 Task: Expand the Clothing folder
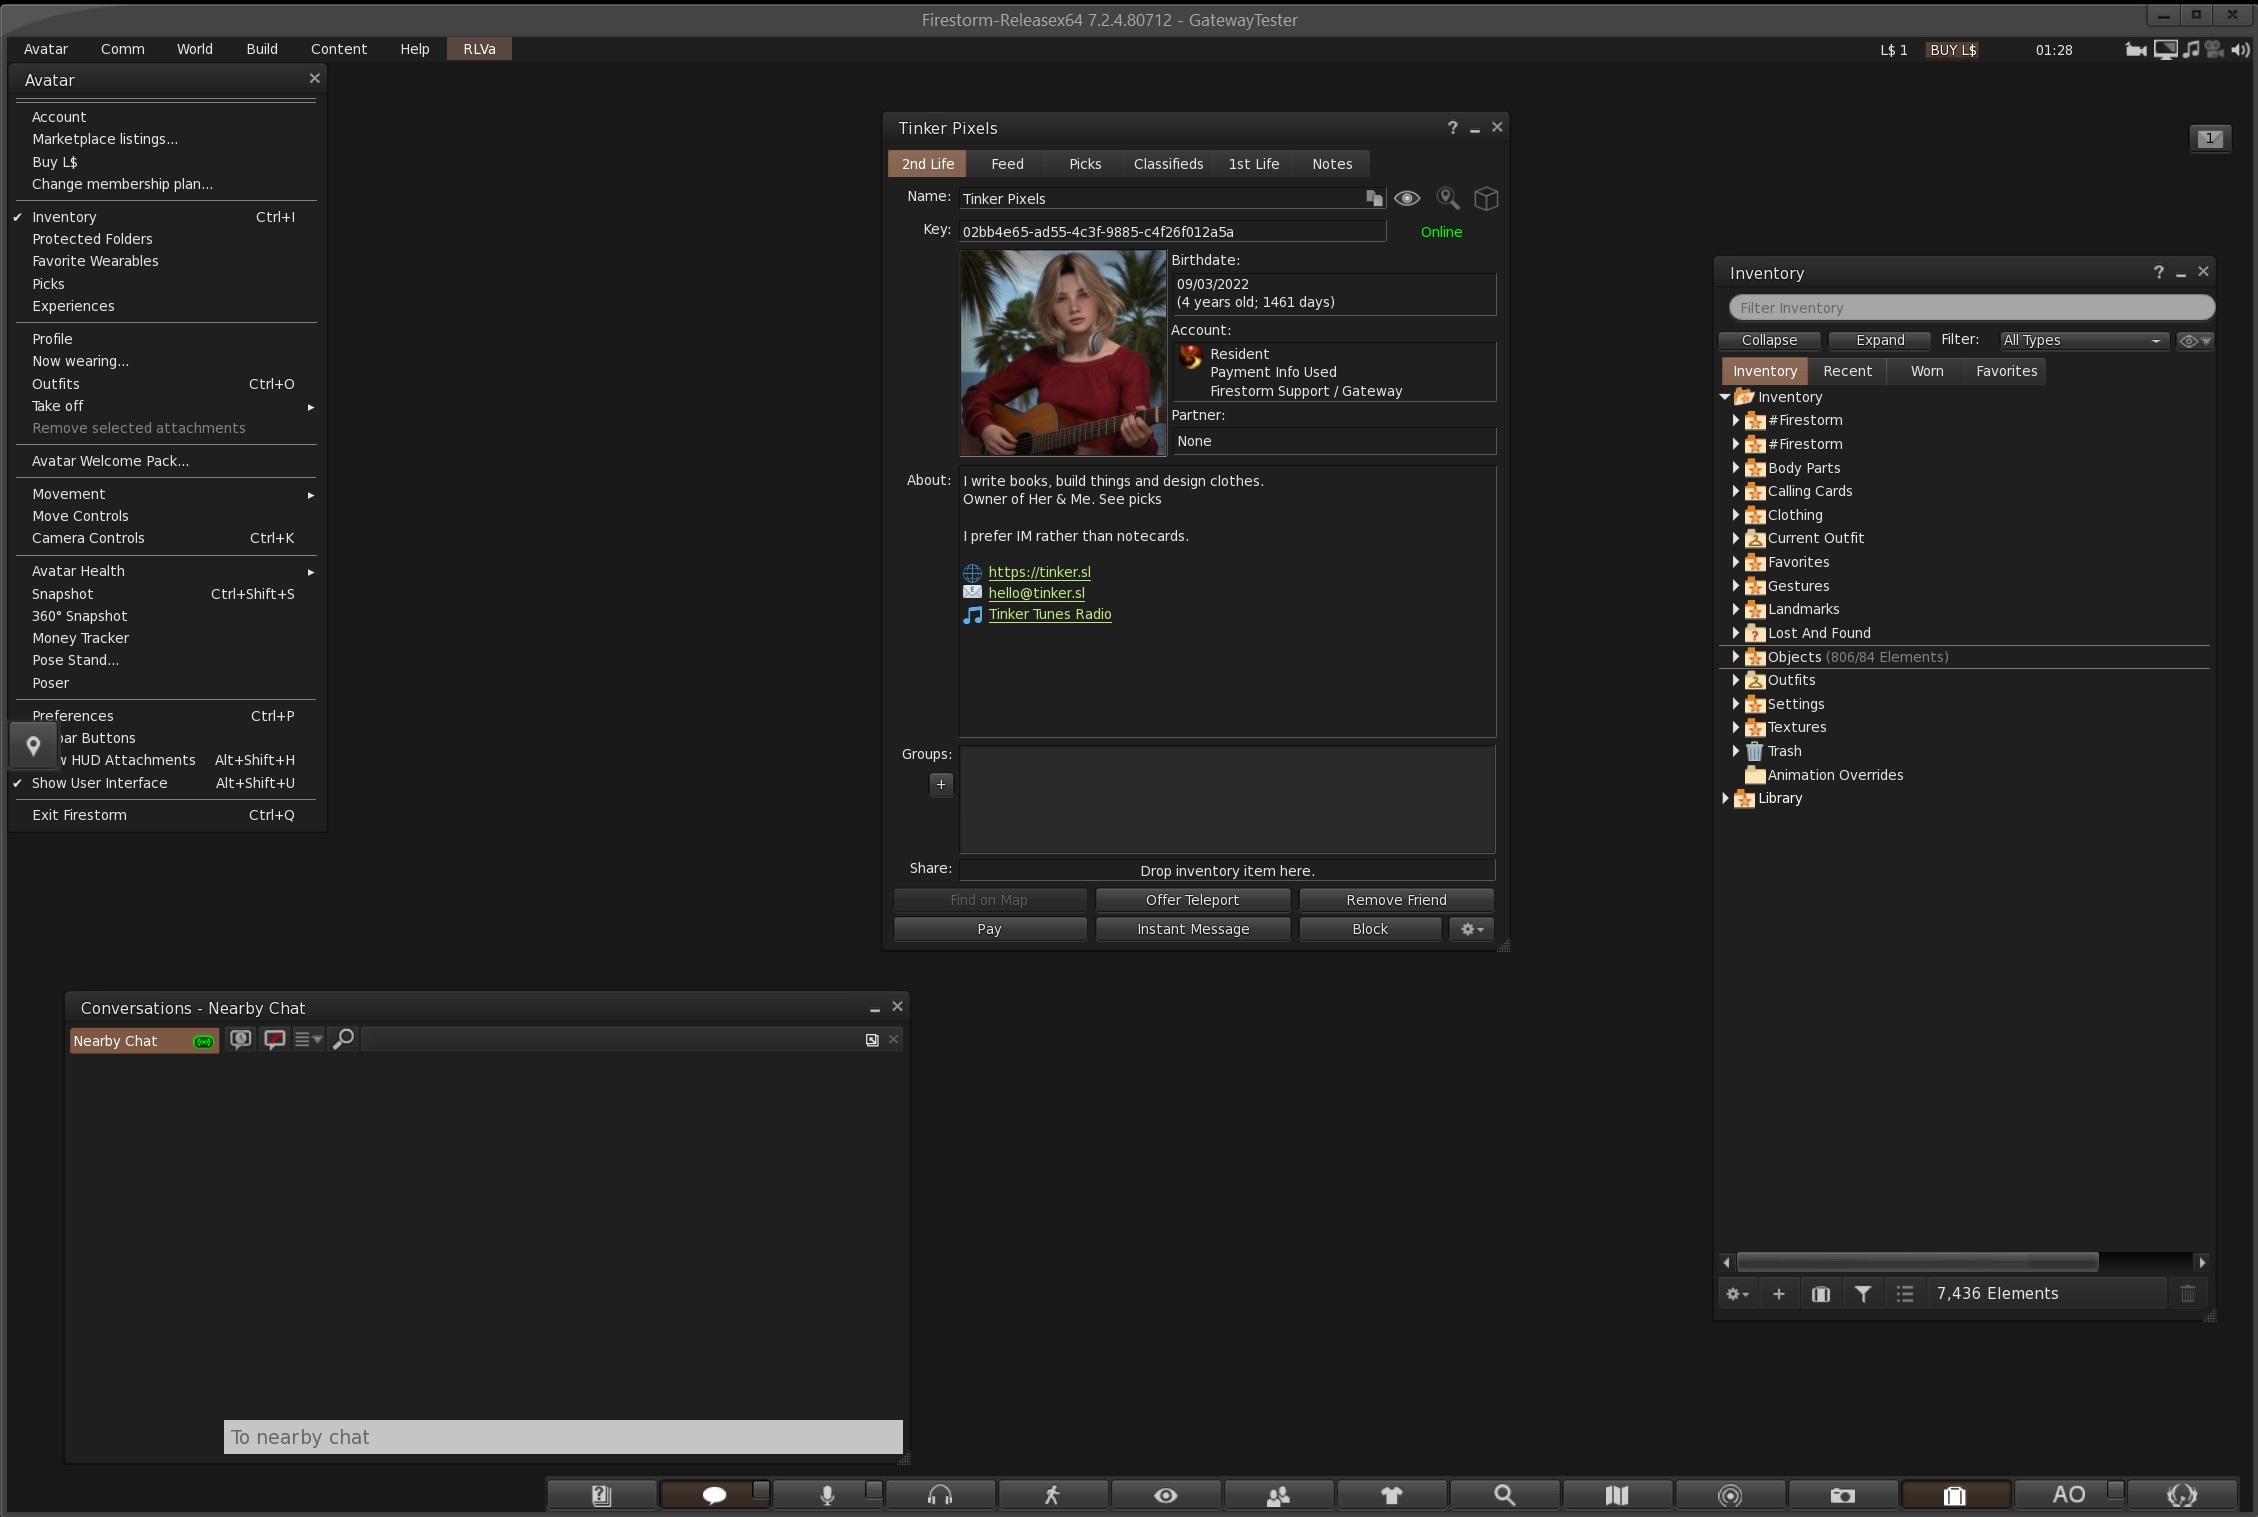tap(1736, 515)
